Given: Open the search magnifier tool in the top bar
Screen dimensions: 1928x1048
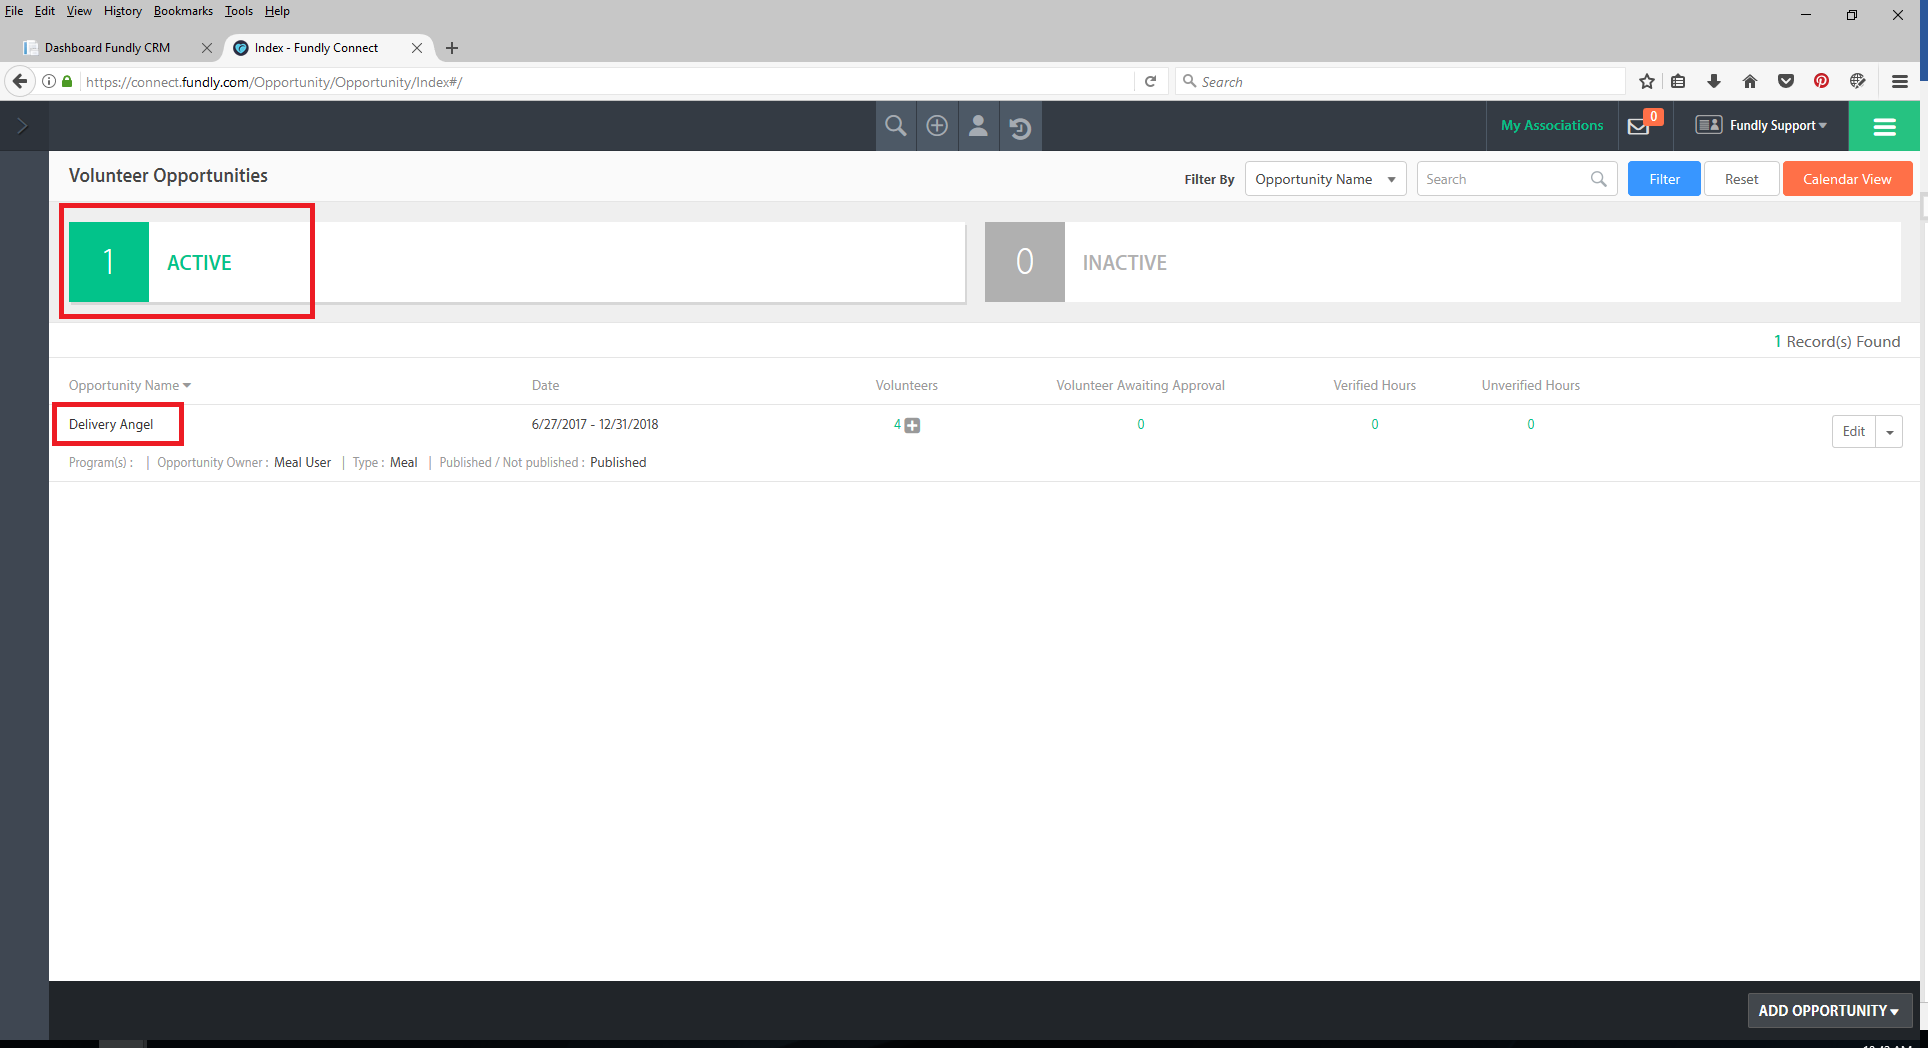Looking at the screenshot, I should [x=896, y=126].
